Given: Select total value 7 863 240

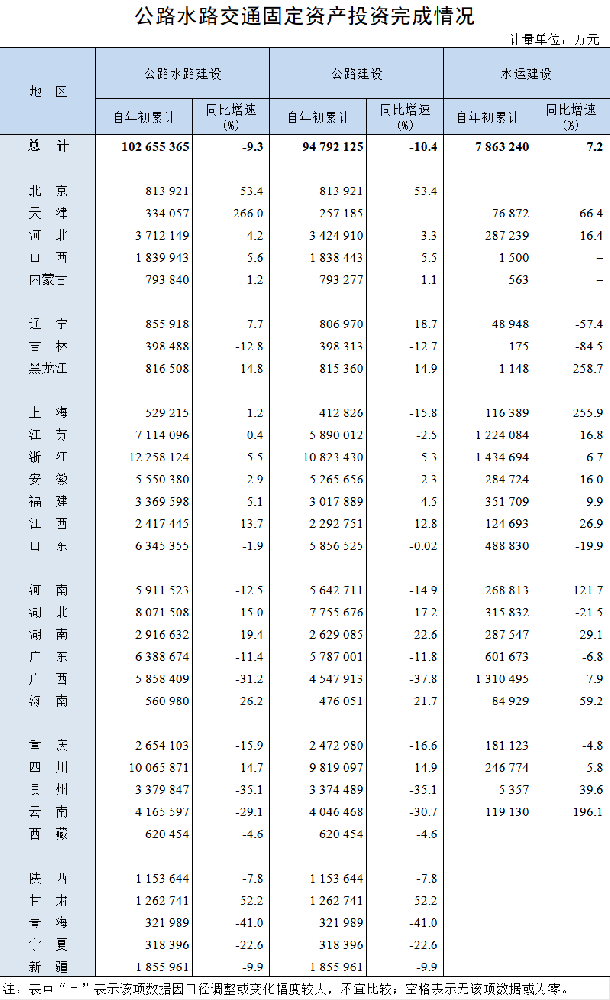Looking at the screenshot, I should pos(502,147).
